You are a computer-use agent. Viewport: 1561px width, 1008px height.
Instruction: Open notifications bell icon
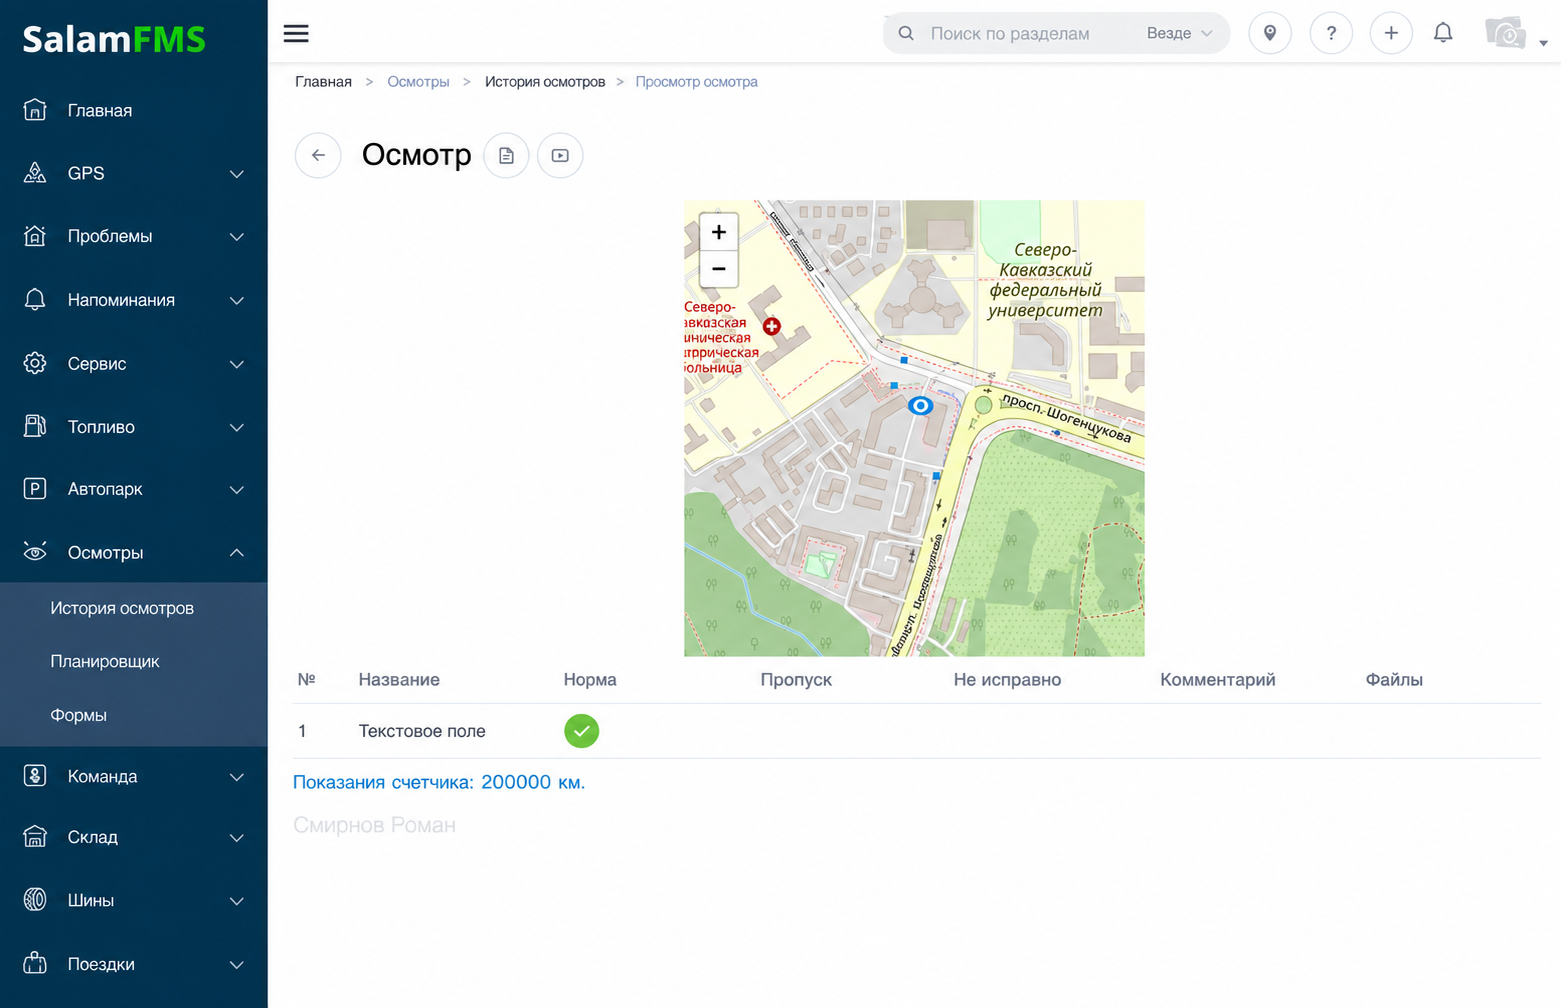(x=1443, y=33)
